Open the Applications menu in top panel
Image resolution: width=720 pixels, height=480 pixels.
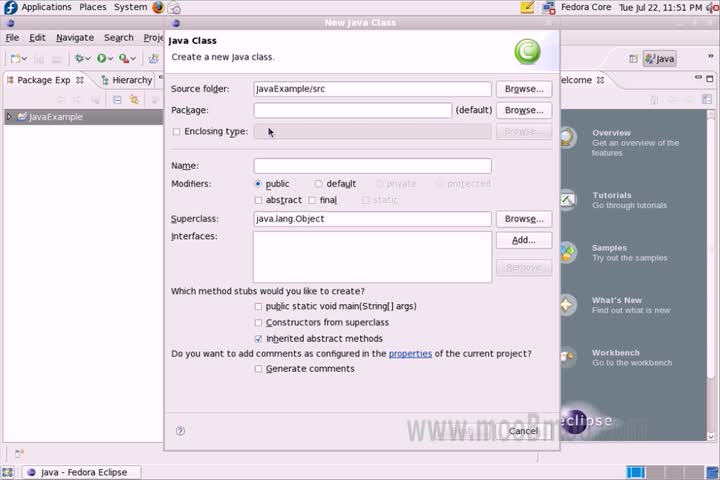46,7
